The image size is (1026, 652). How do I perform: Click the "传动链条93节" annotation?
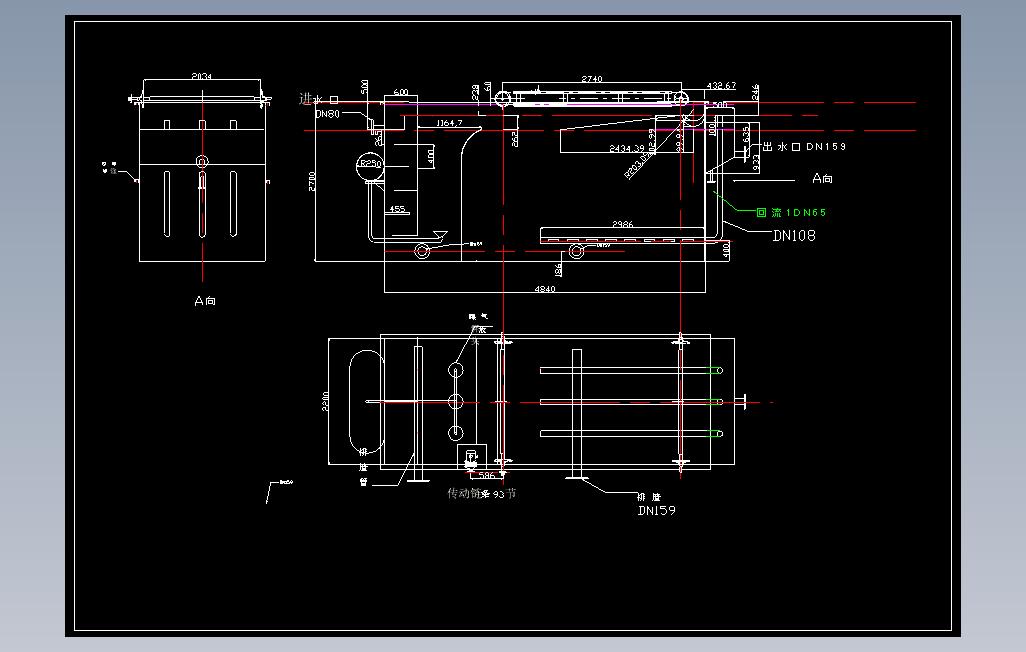[x=482, y=494]
